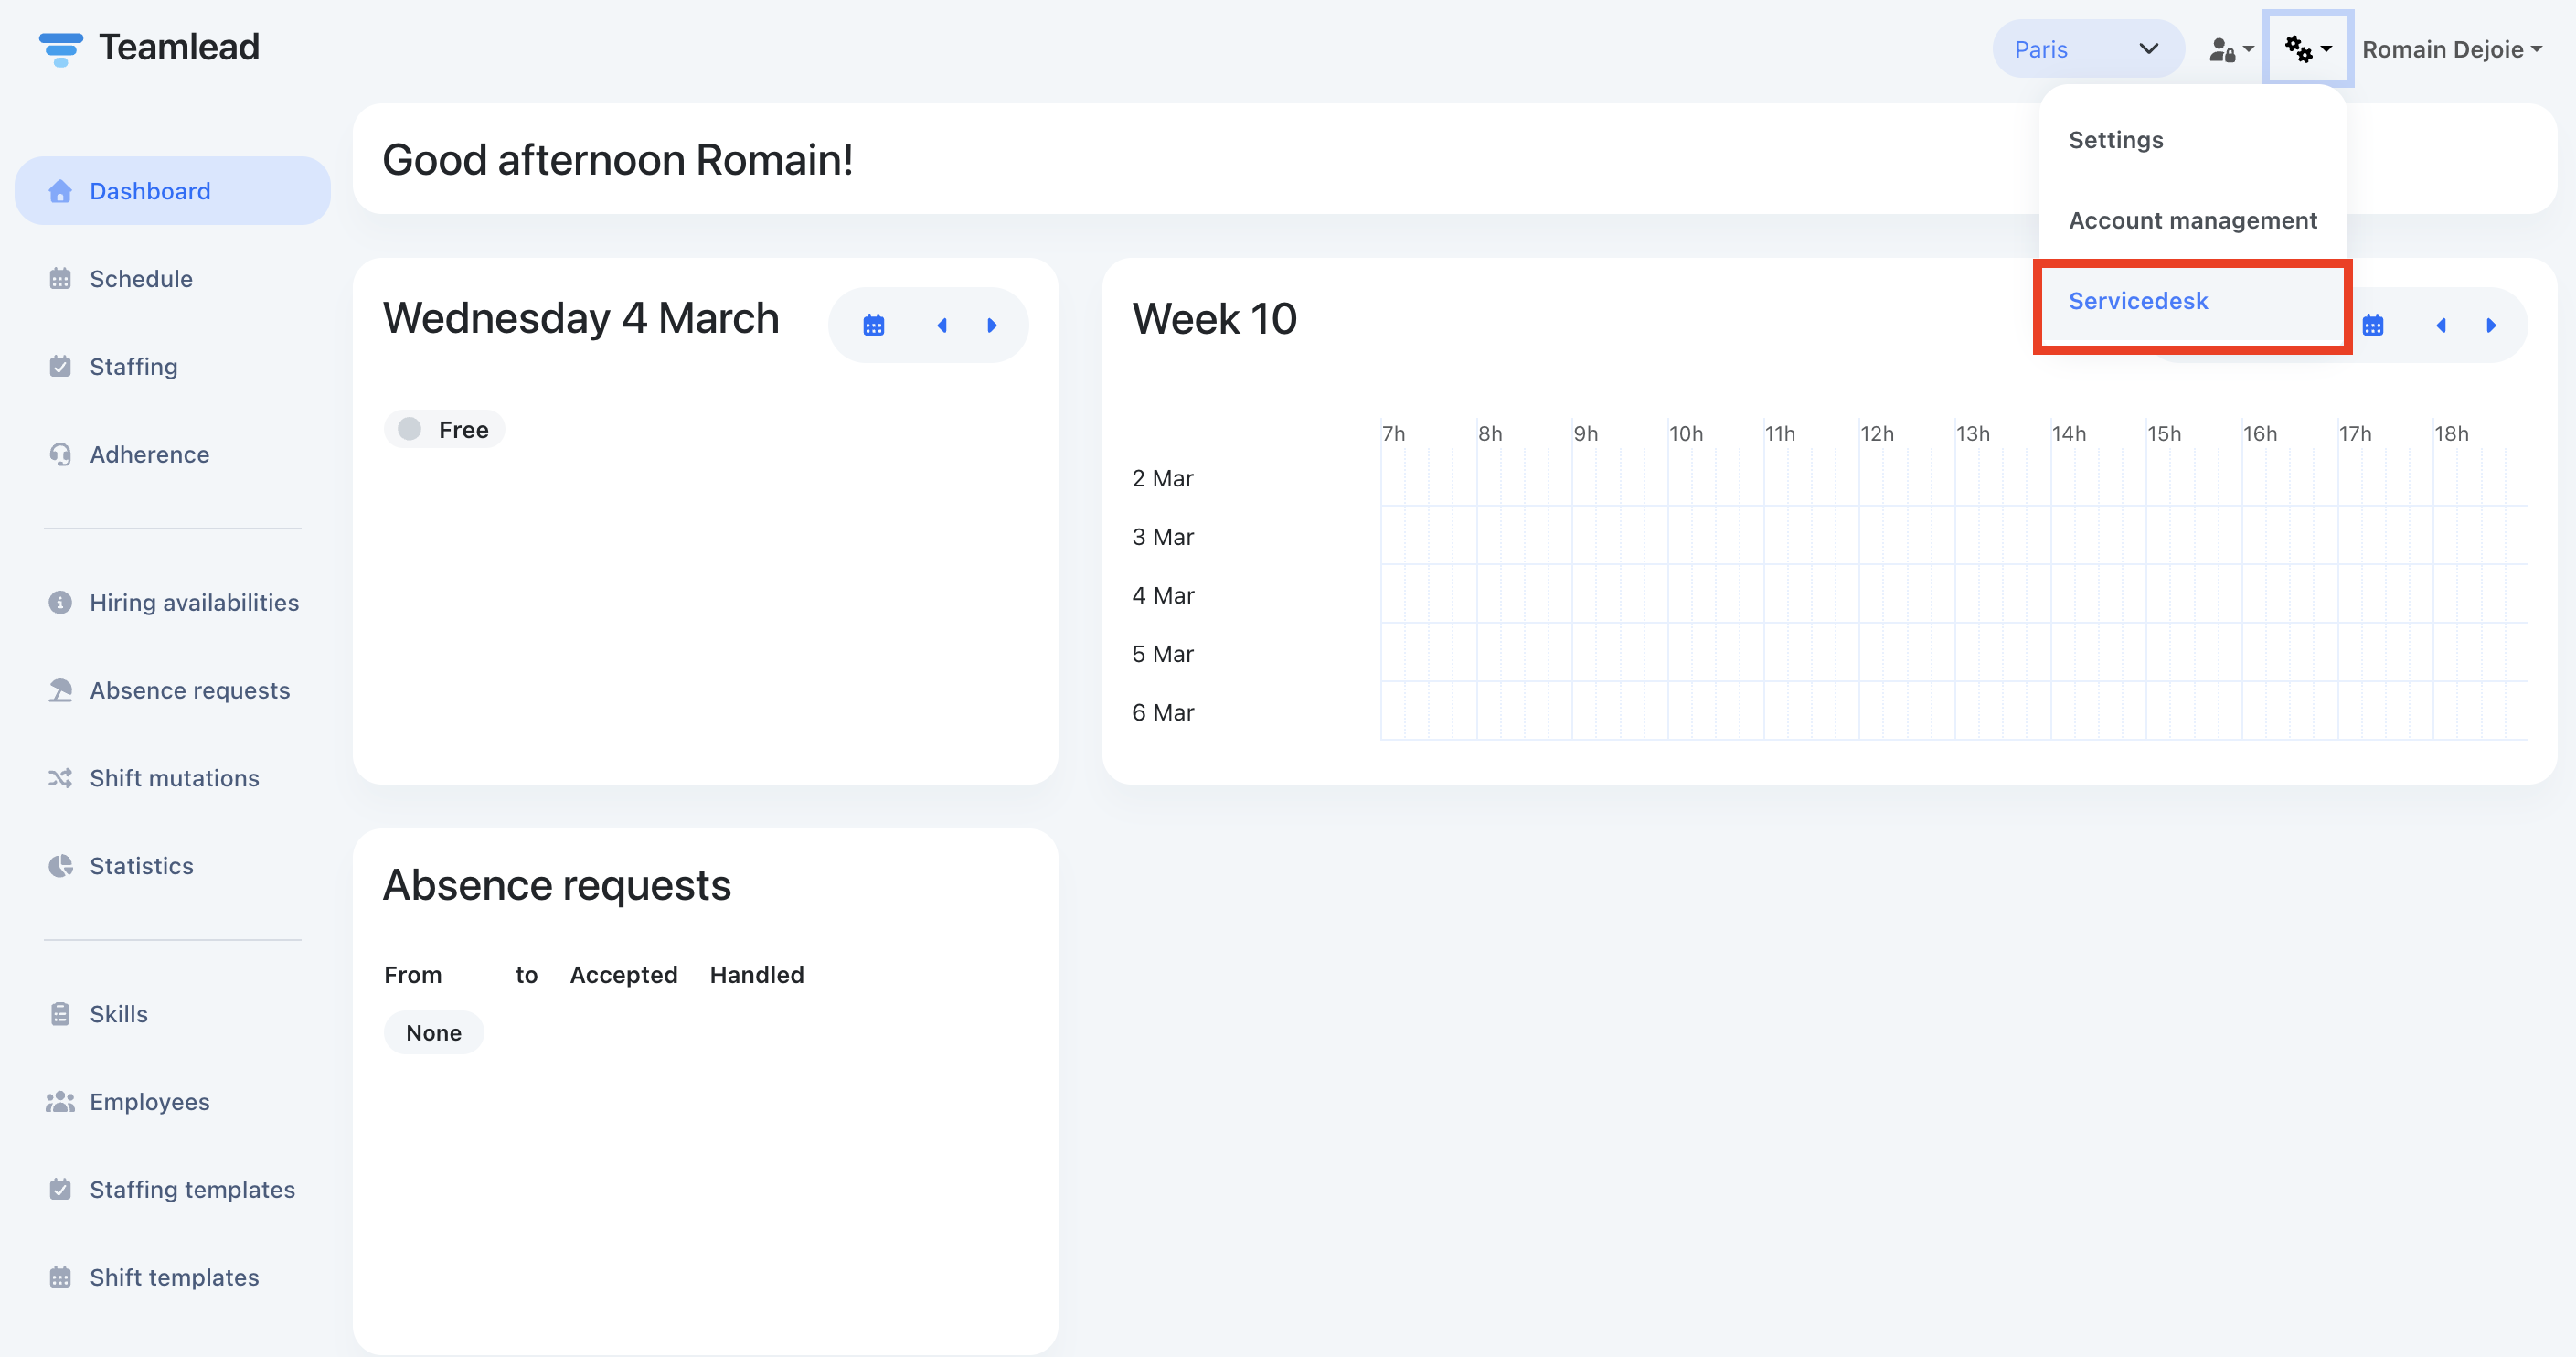The height and width of the screenshot is (1357, 2576).
Task: Go to previous day with left arrow
Action: [941, 325]
